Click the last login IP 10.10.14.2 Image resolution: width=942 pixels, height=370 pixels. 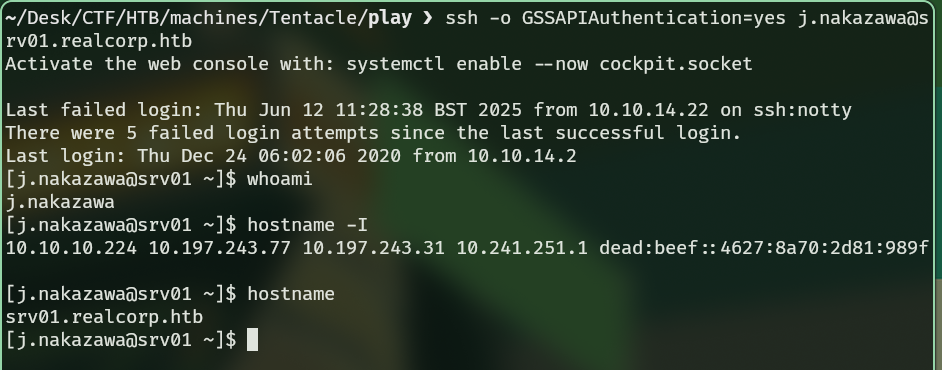pyautogui.click(x=522, y=156)
